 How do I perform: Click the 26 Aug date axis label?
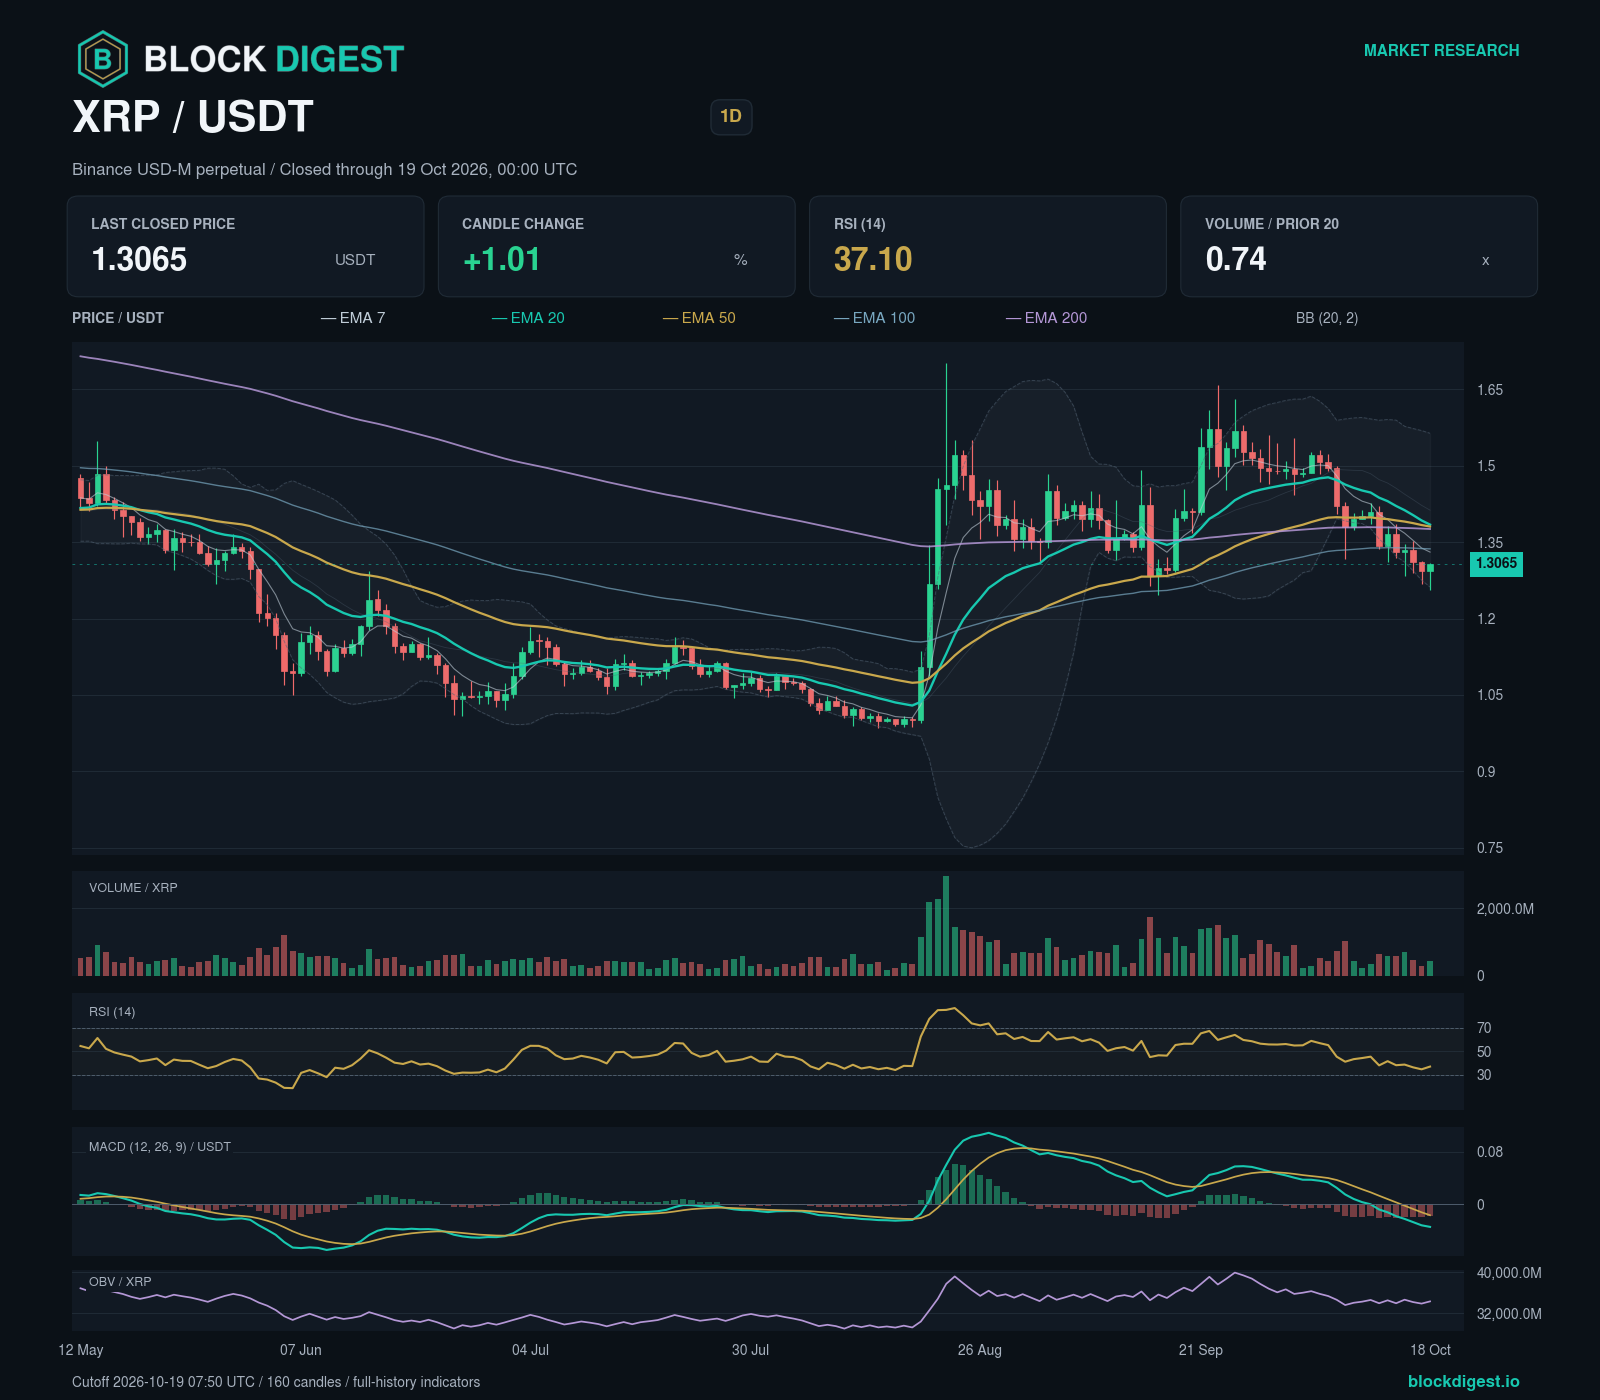tap(980, 1350)
